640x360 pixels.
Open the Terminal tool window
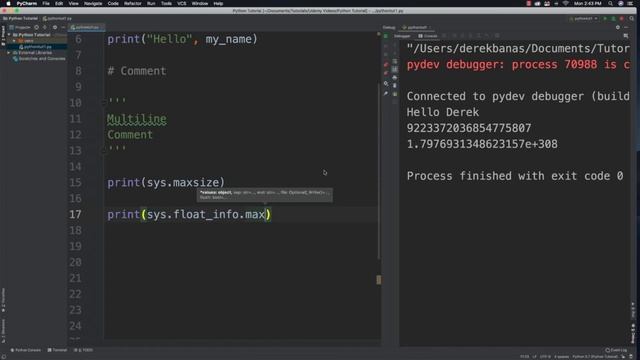57,350
